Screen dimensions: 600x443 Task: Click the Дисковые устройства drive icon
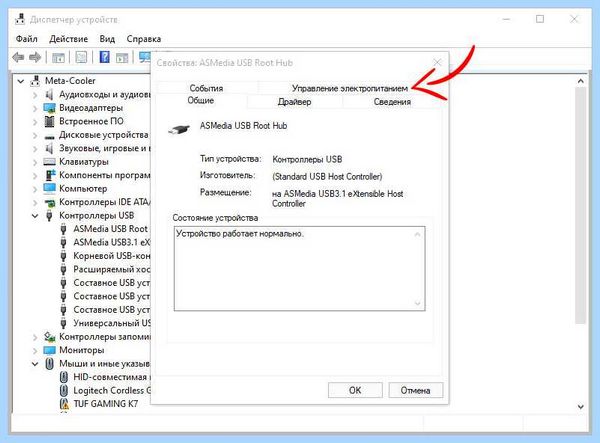(x=49, y=136)
